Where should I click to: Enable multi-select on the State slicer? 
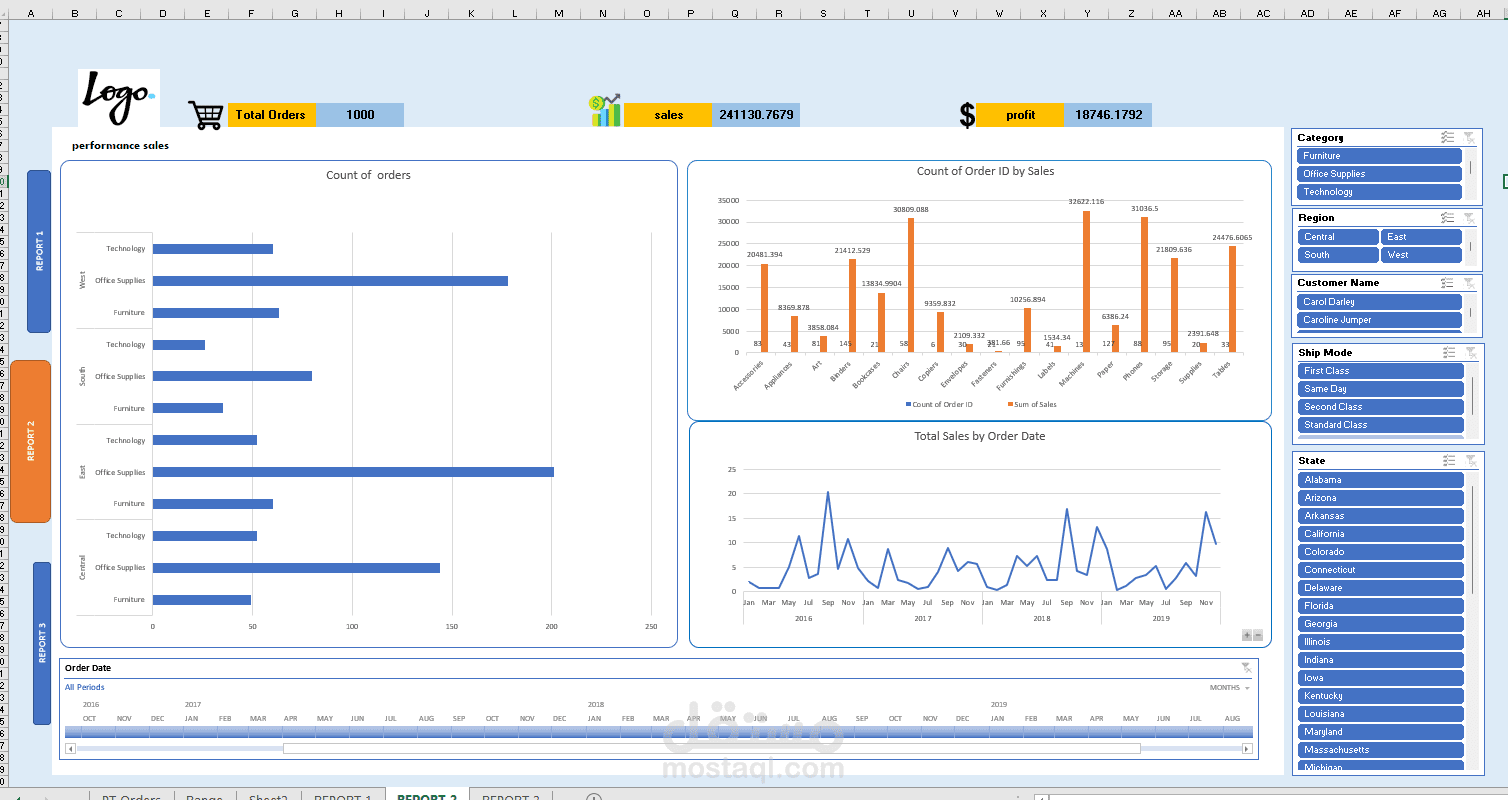tap(1449, 460)
